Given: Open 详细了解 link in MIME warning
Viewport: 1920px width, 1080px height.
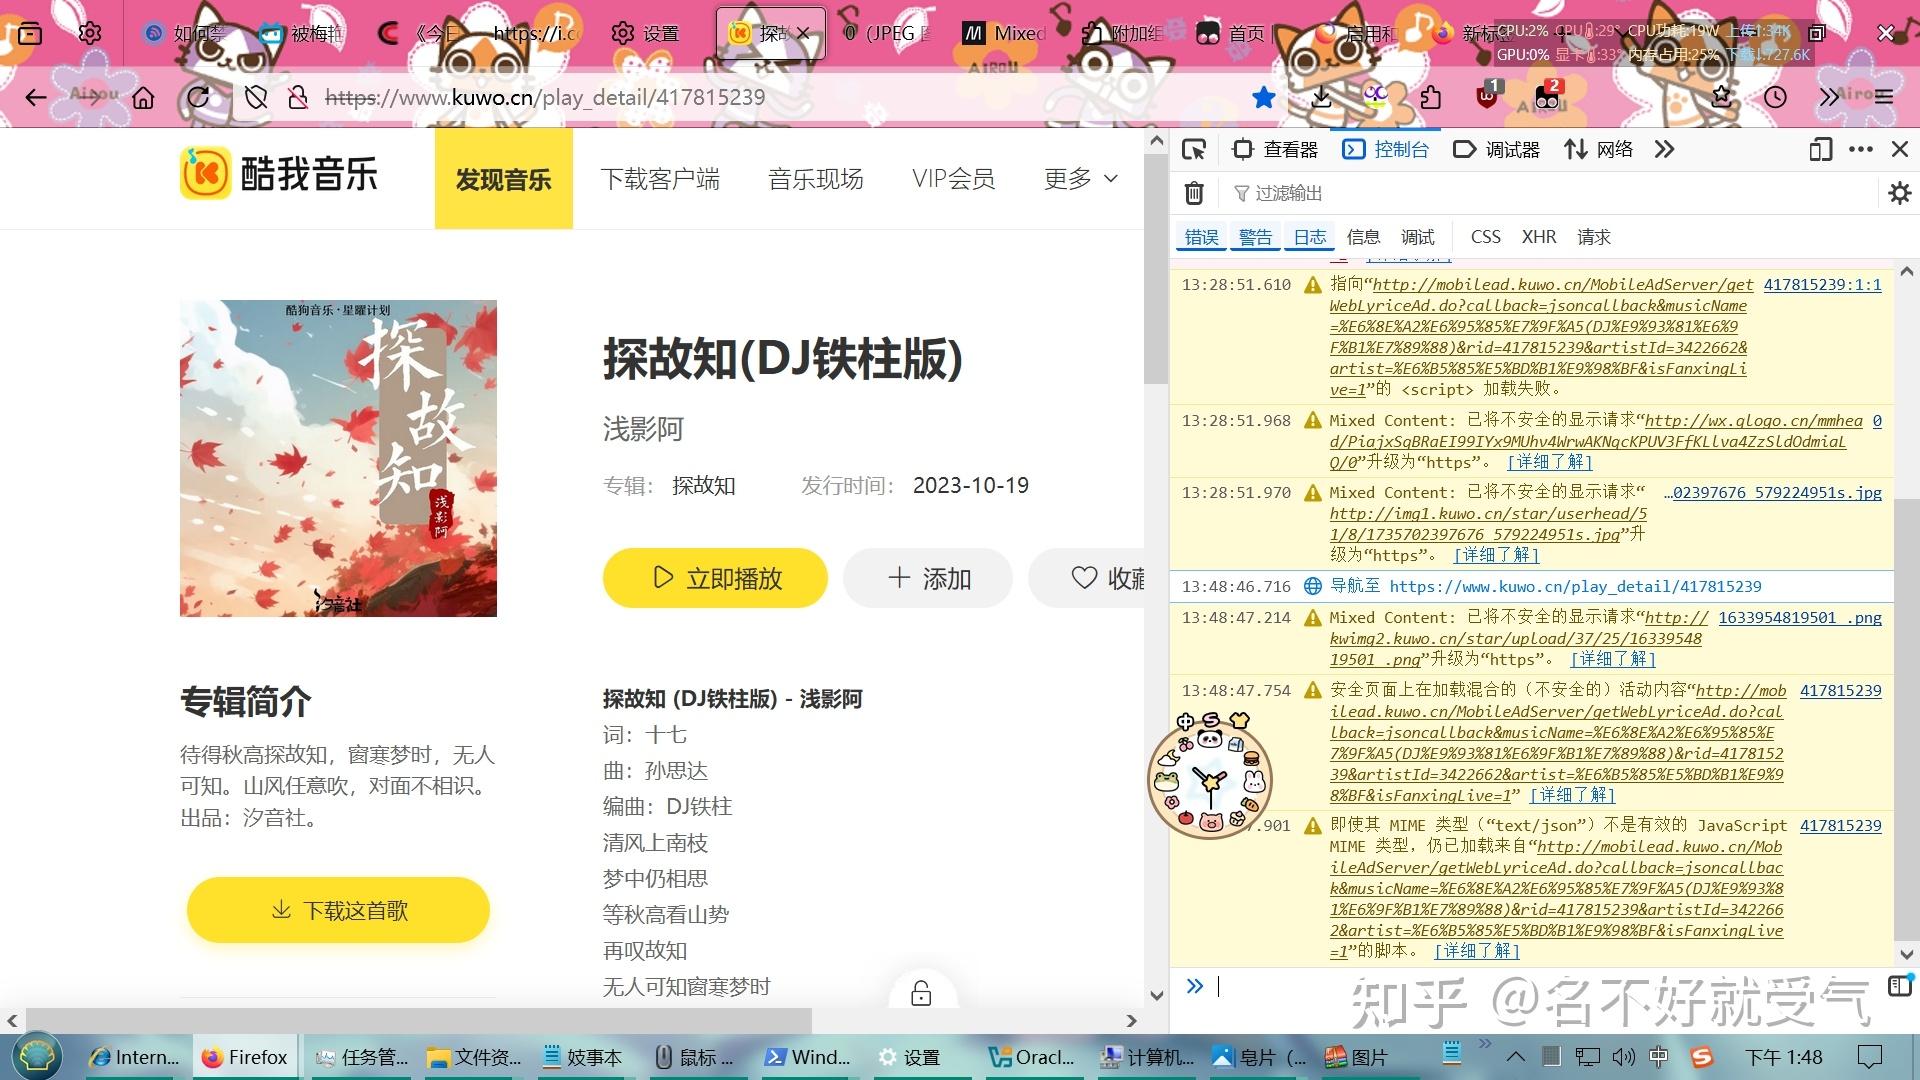Looking at the screenshot, I should point(1477,951).
